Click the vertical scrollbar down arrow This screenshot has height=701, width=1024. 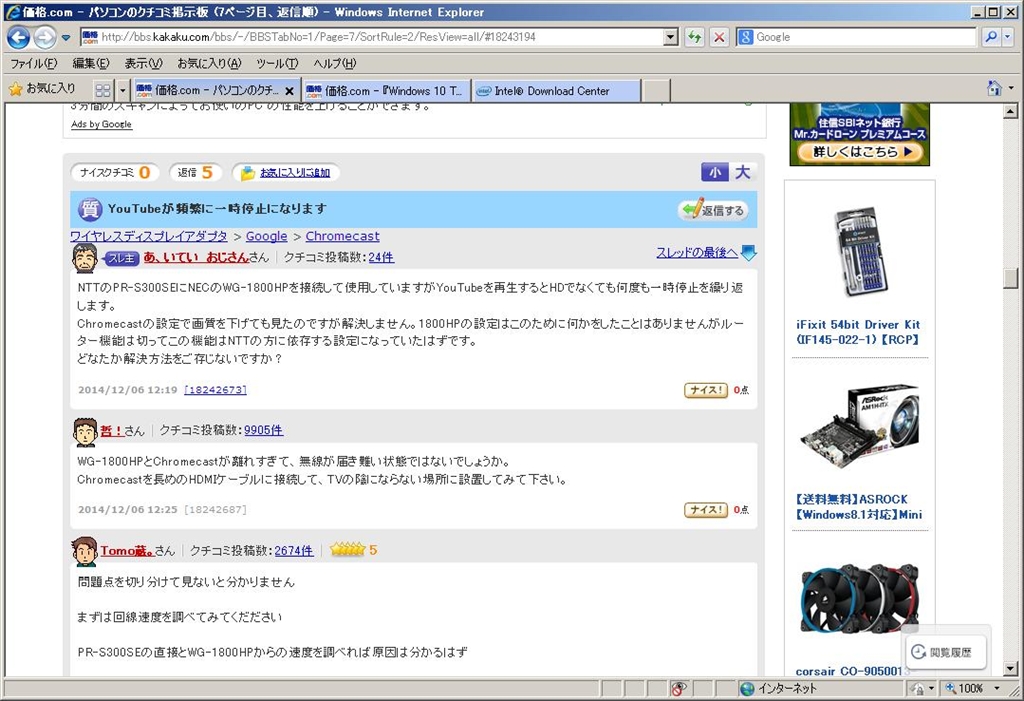1010,669
